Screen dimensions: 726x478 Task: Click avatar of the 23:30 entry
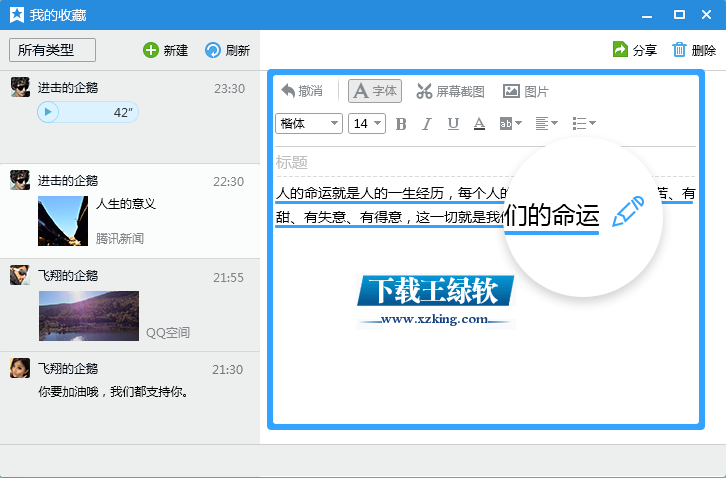point(20,87)
